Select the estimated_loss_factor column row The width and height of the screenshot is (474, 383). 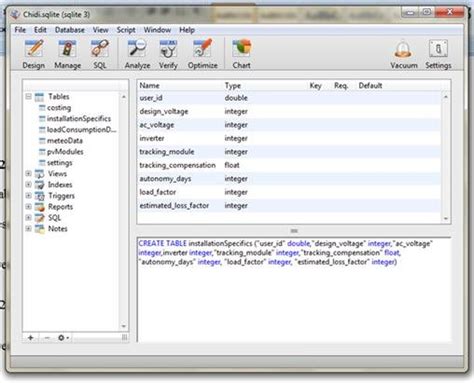(289, 206)
